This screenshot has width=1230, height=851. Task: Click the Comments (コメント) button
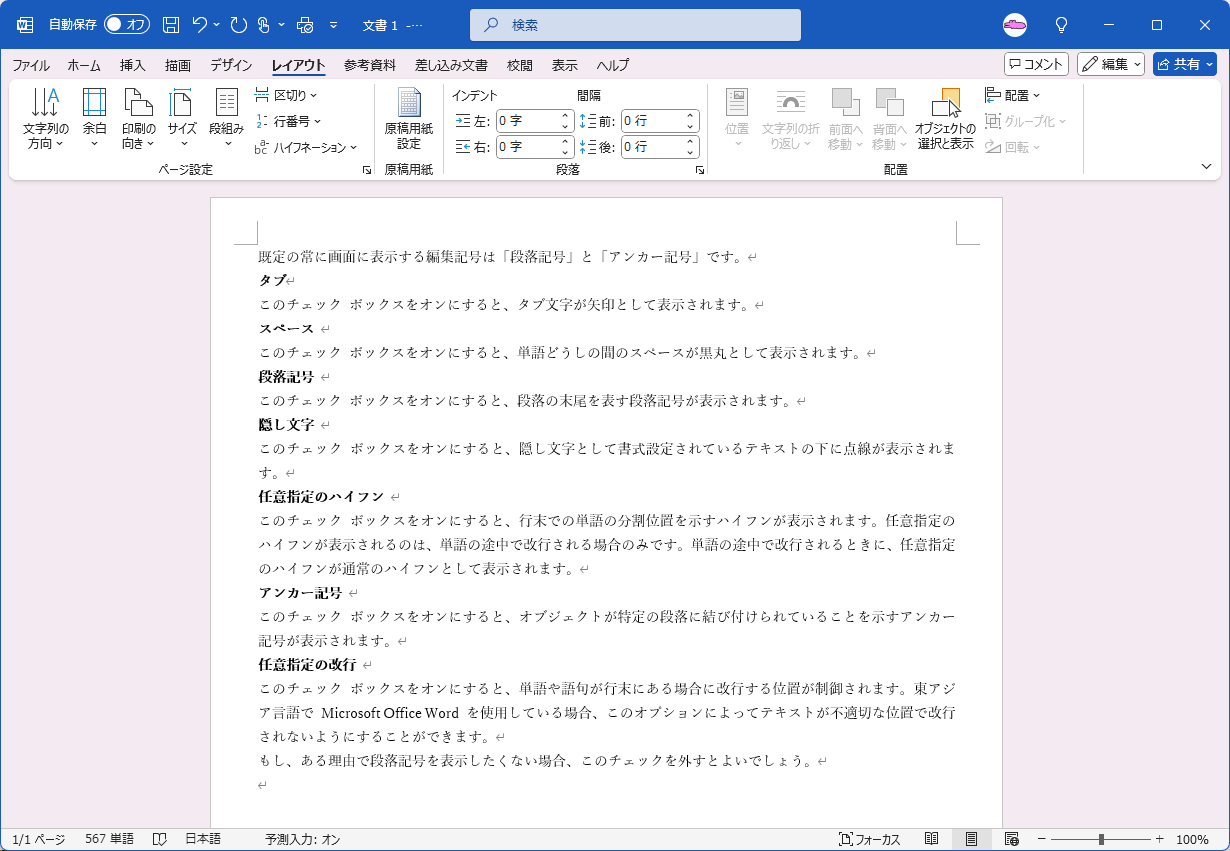click(x=1036, y=64)
